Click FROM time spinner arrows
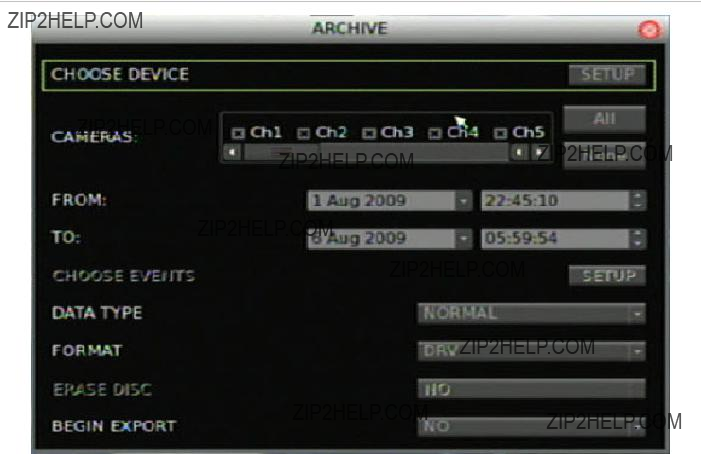This screenshot has width=701, height=454. tap(638, 201)
